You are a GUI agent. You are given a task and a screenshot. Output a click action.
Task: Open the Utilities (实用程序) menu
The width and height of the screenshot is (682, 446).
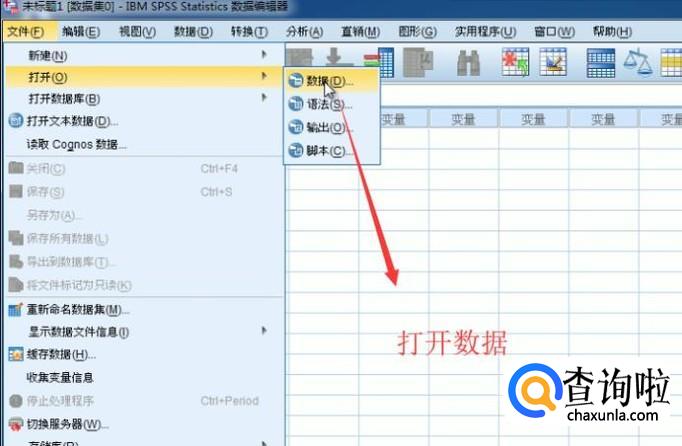[x=485, y=32]
